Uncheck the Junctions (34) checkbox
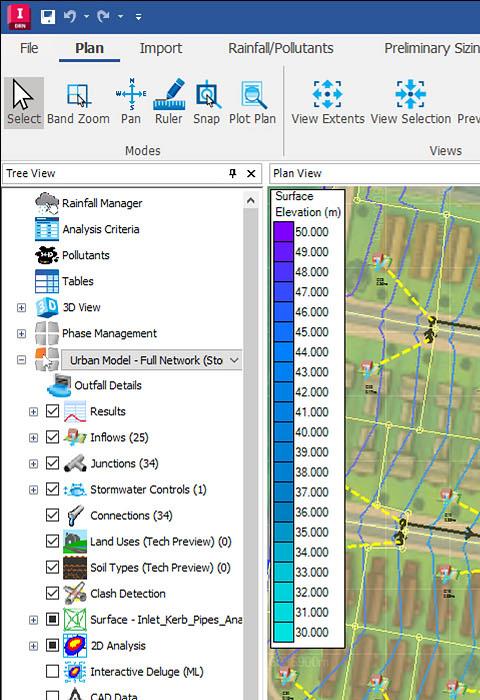The width and height of the screenshot is (480, 700). (52, 463)
